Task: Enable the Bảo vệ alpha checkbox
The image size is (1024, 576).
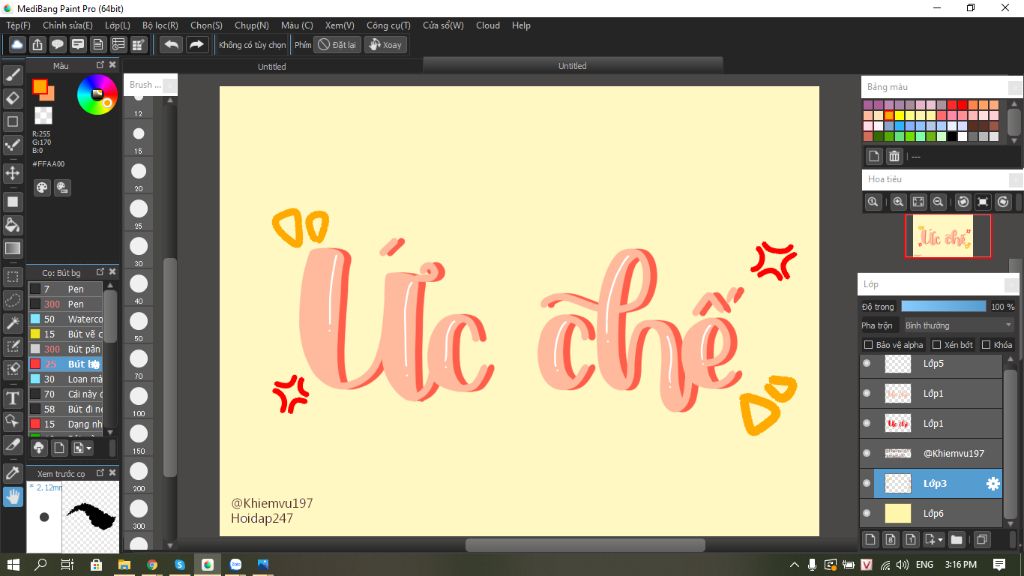Action: point(868,344)
